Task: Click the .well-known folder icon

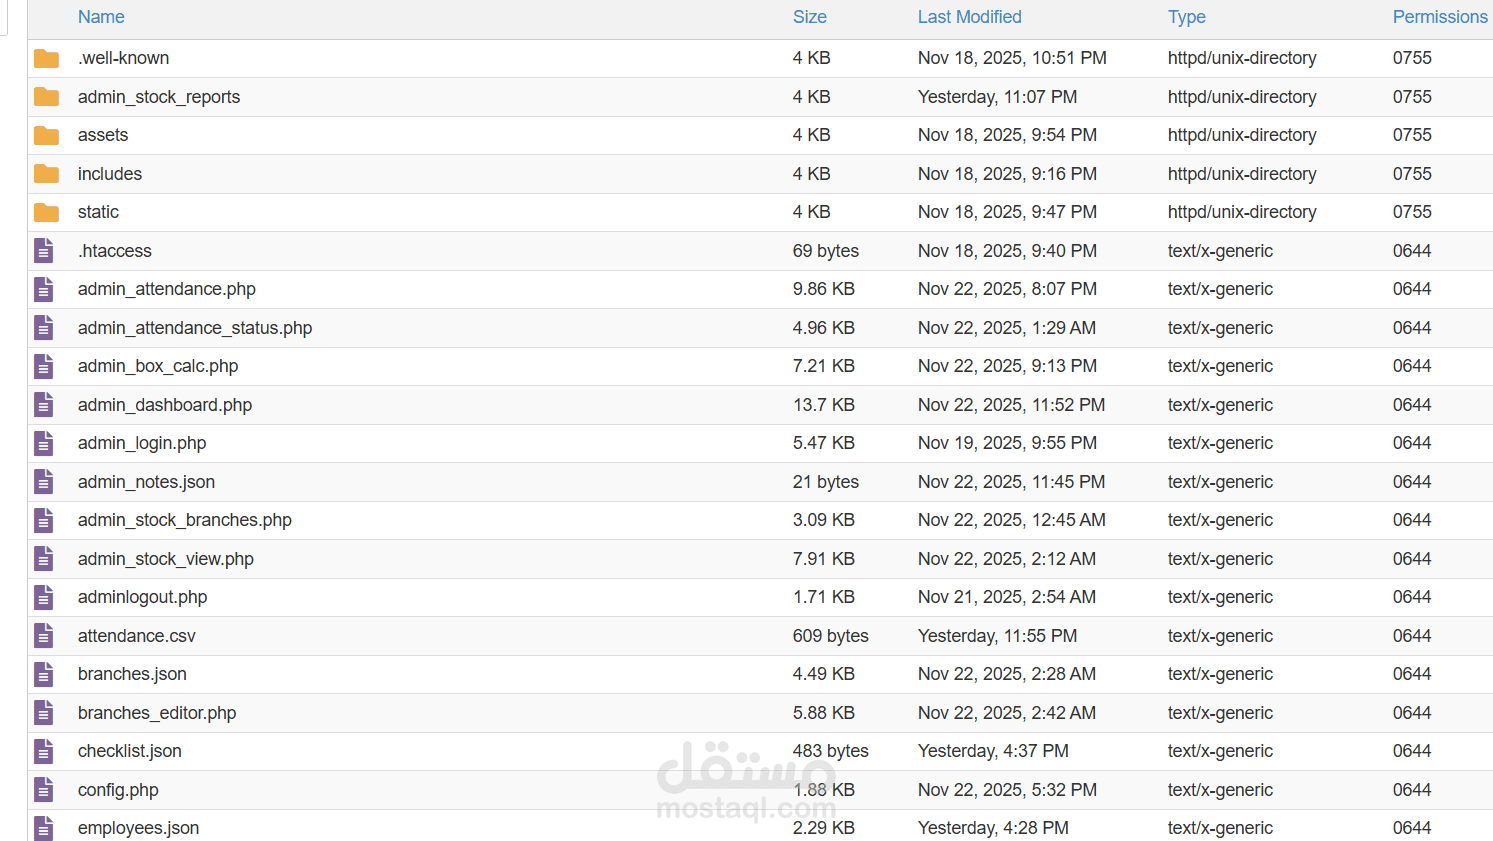Action: pyautogui.click(x=46, y=58)
